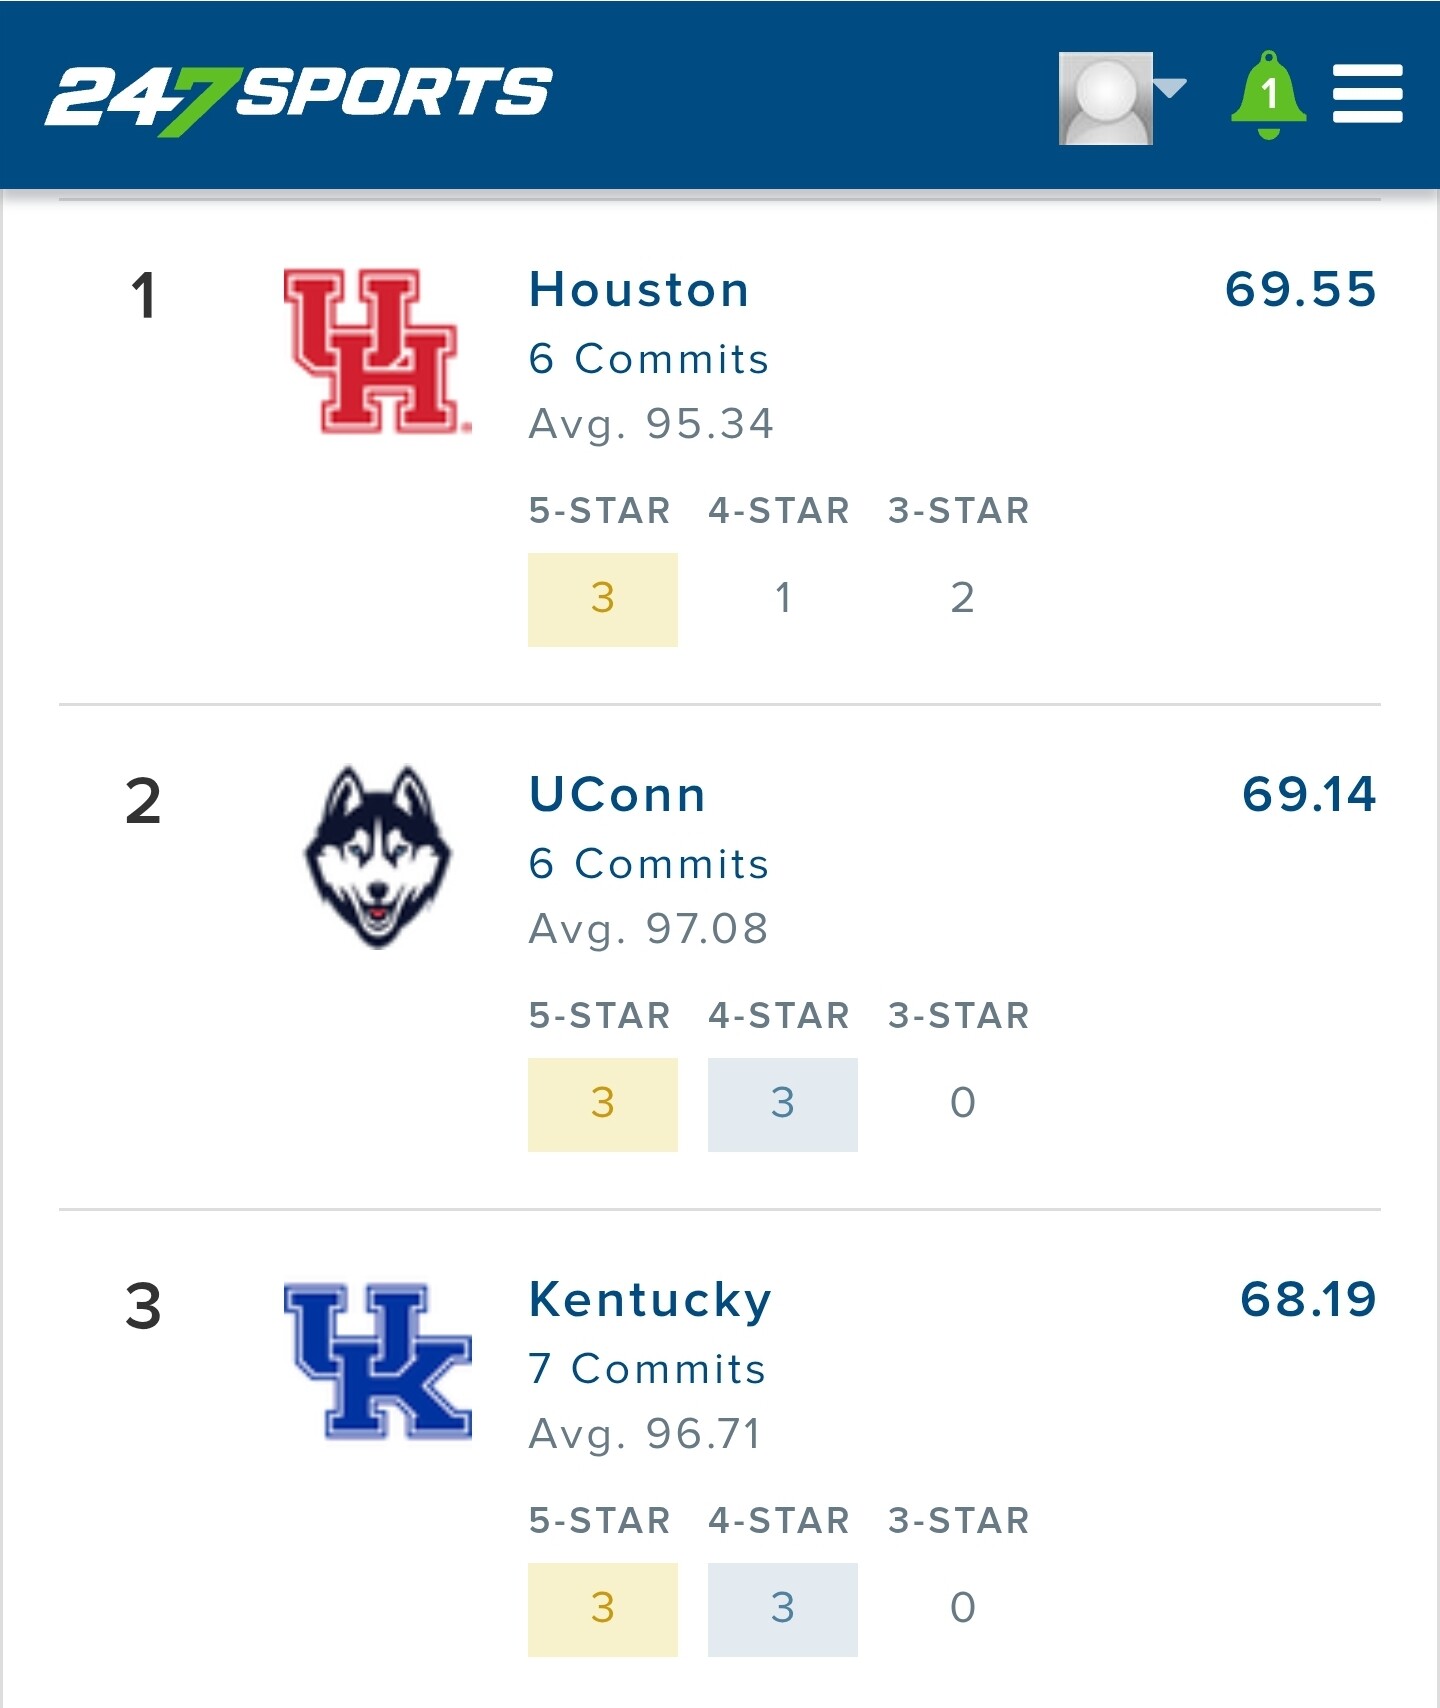Screen dimensions: 1440x1708
Task: Click the Houston Cougars logo
Action: [x=377, y=351]
